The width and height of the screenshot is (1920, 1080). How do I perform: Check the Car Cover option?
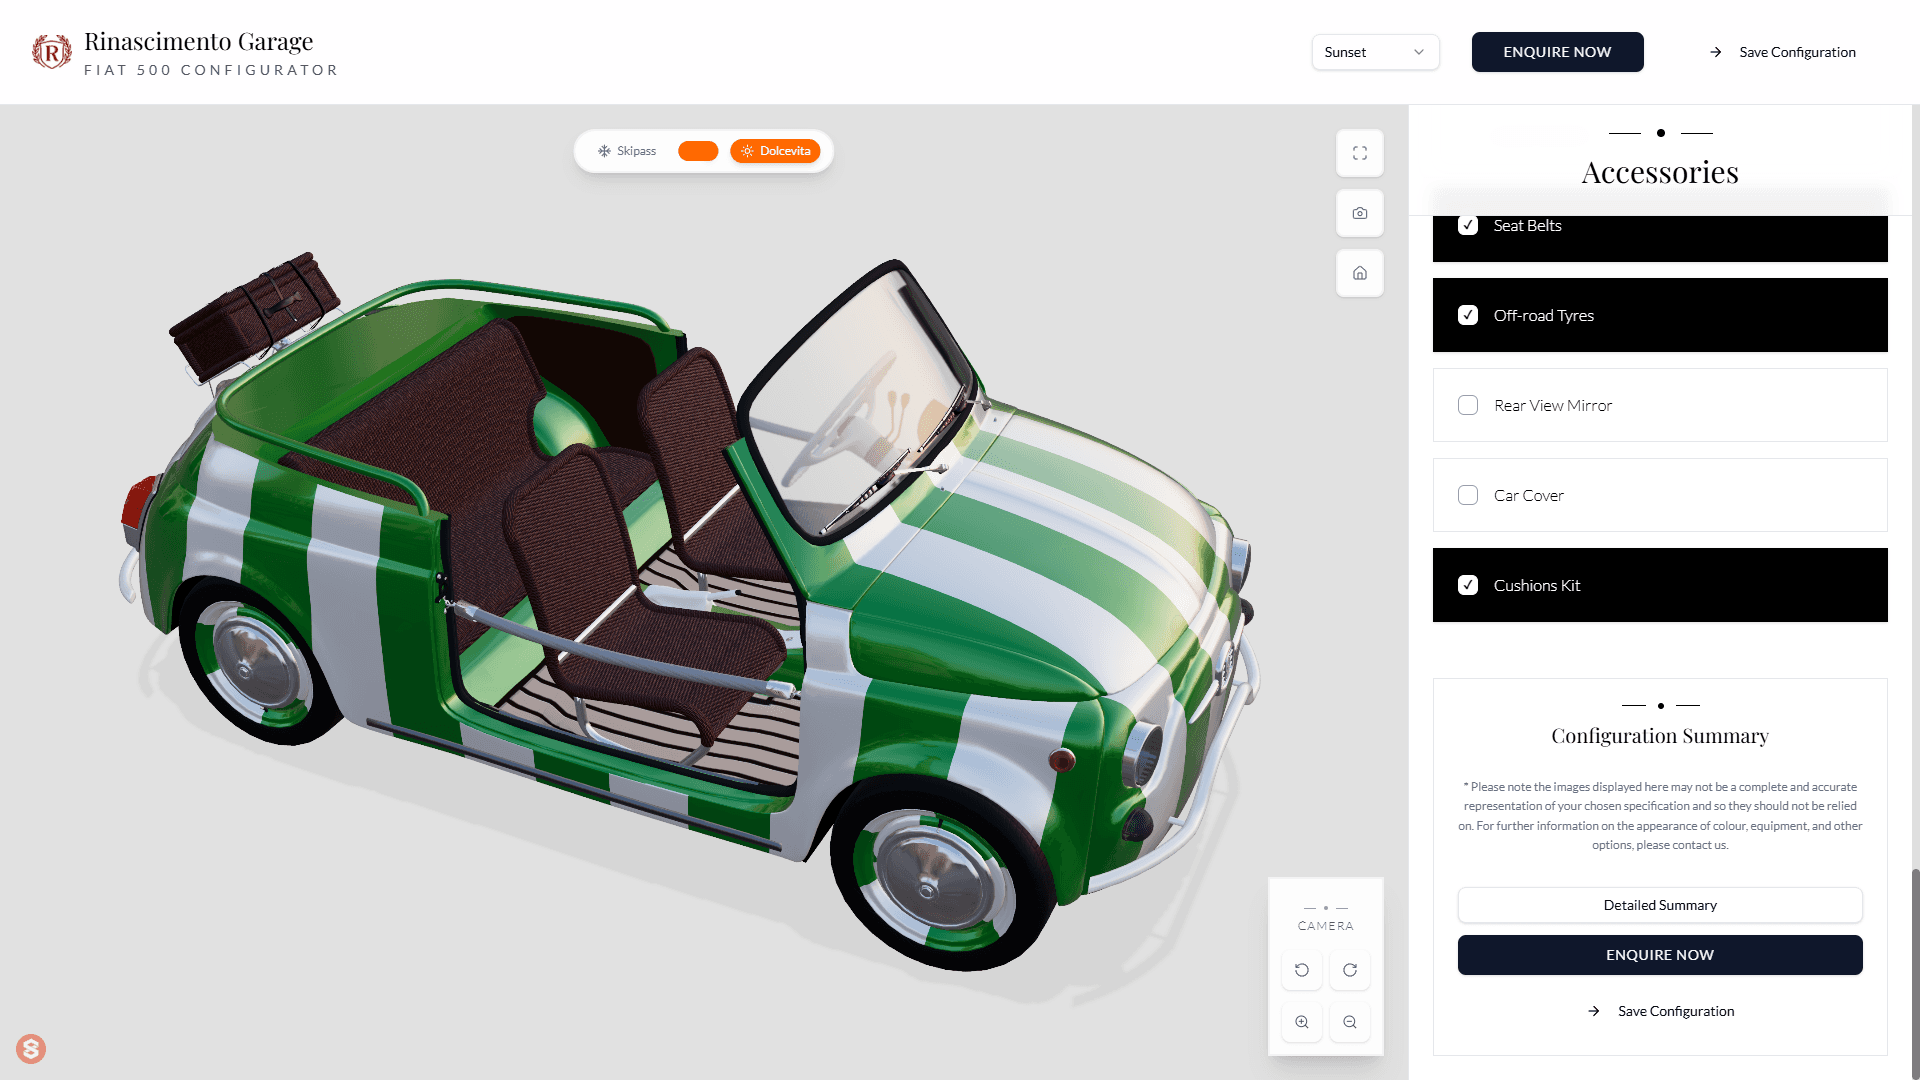pos(1468,495)
